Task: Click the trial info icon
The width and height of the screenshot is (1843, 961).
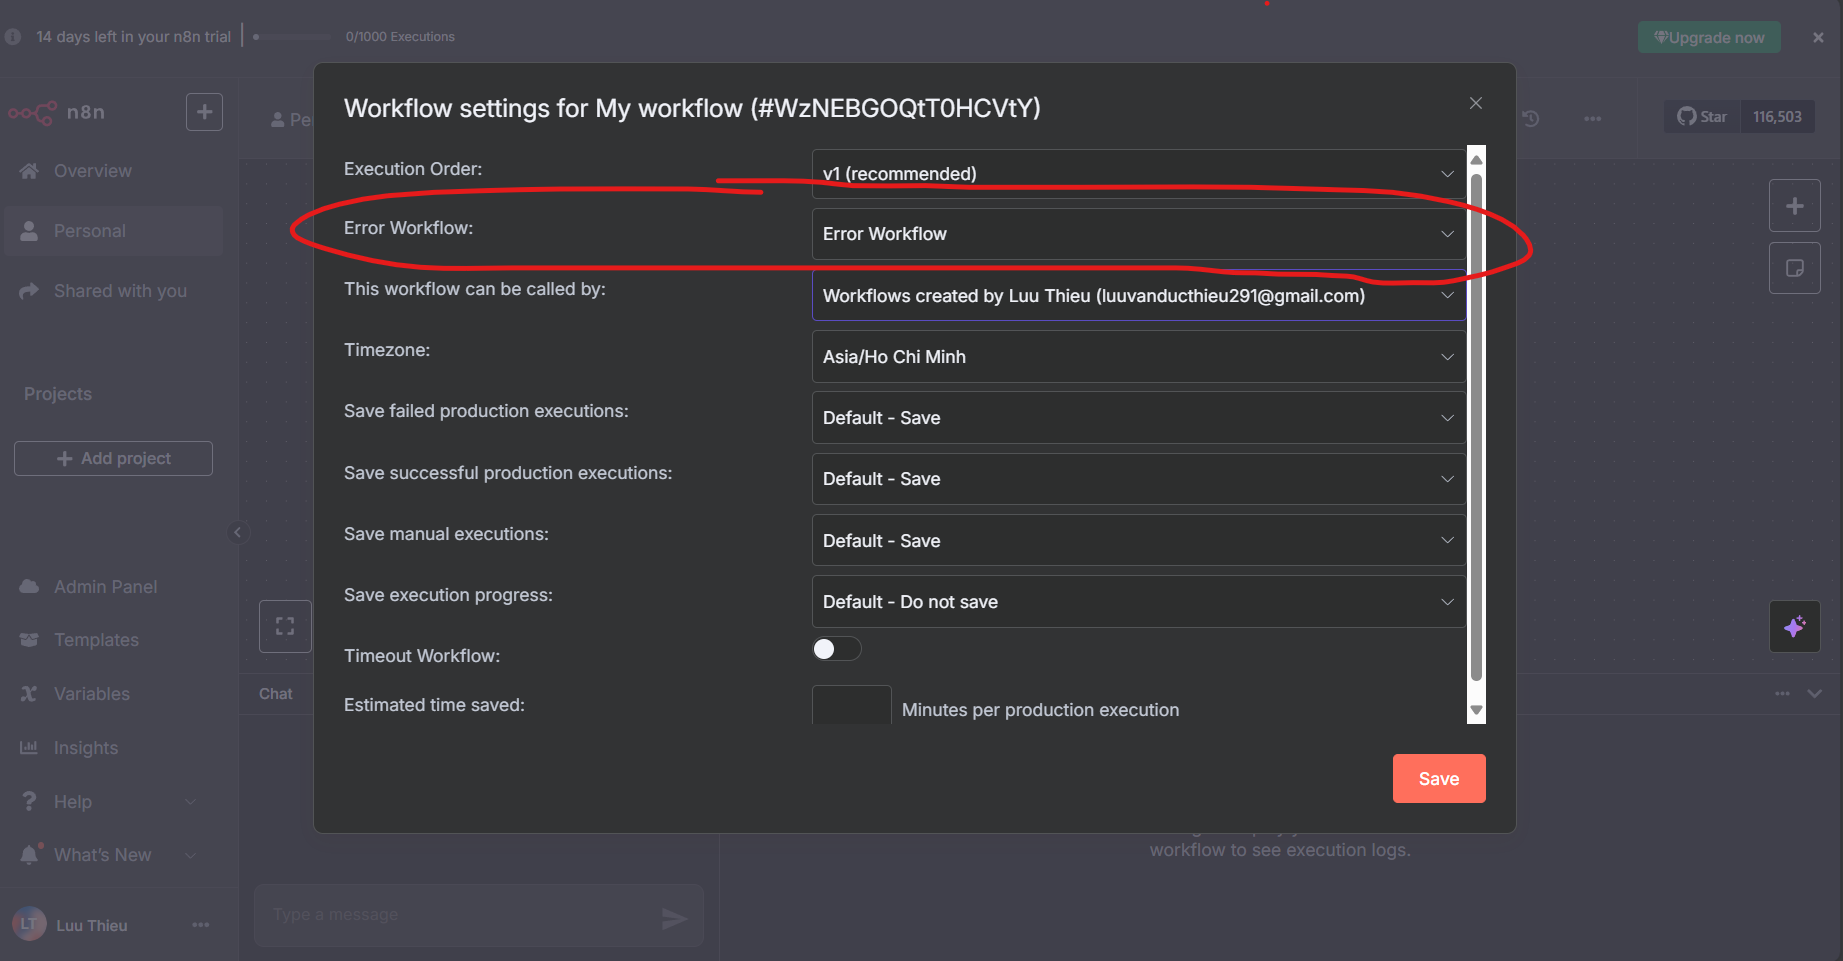Action: click(x=13, y=37)
